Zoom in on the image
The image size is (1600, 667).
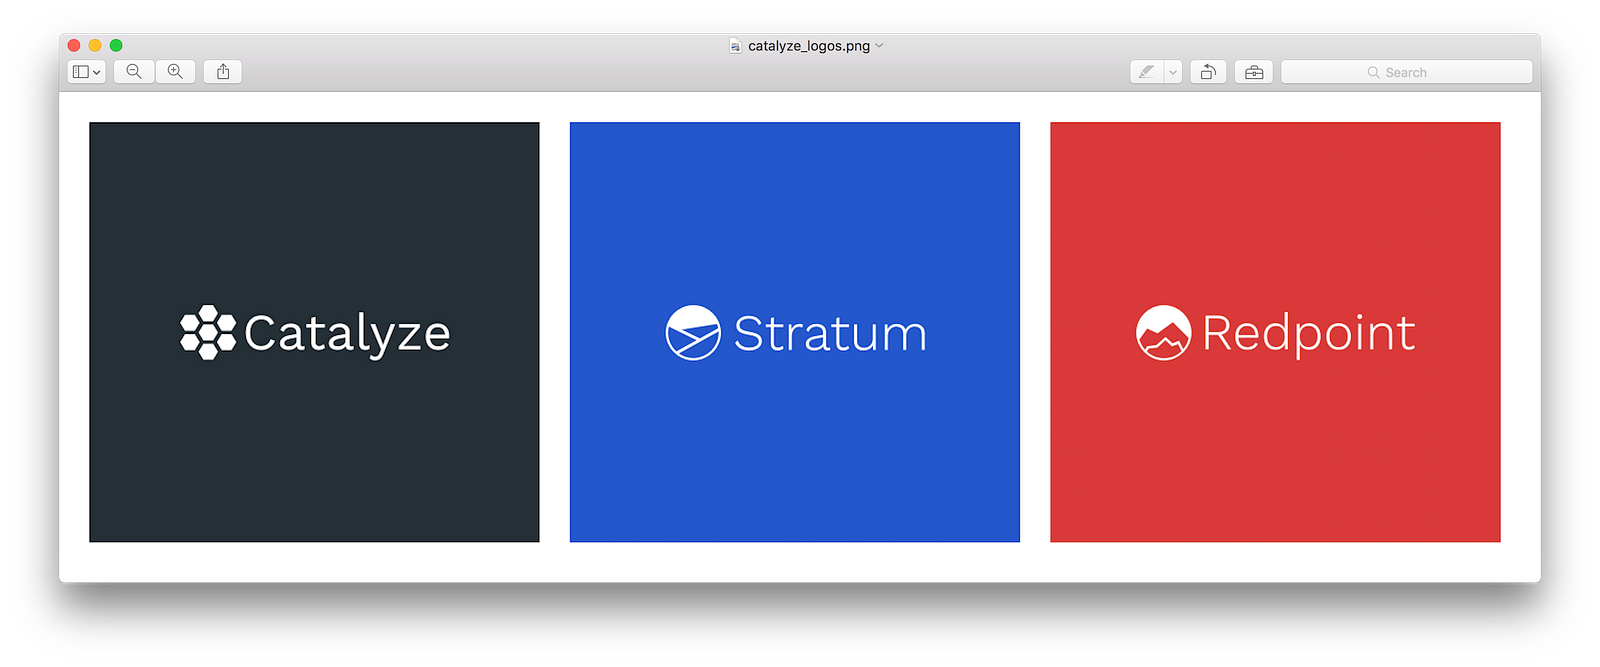(x=175, y=72)
